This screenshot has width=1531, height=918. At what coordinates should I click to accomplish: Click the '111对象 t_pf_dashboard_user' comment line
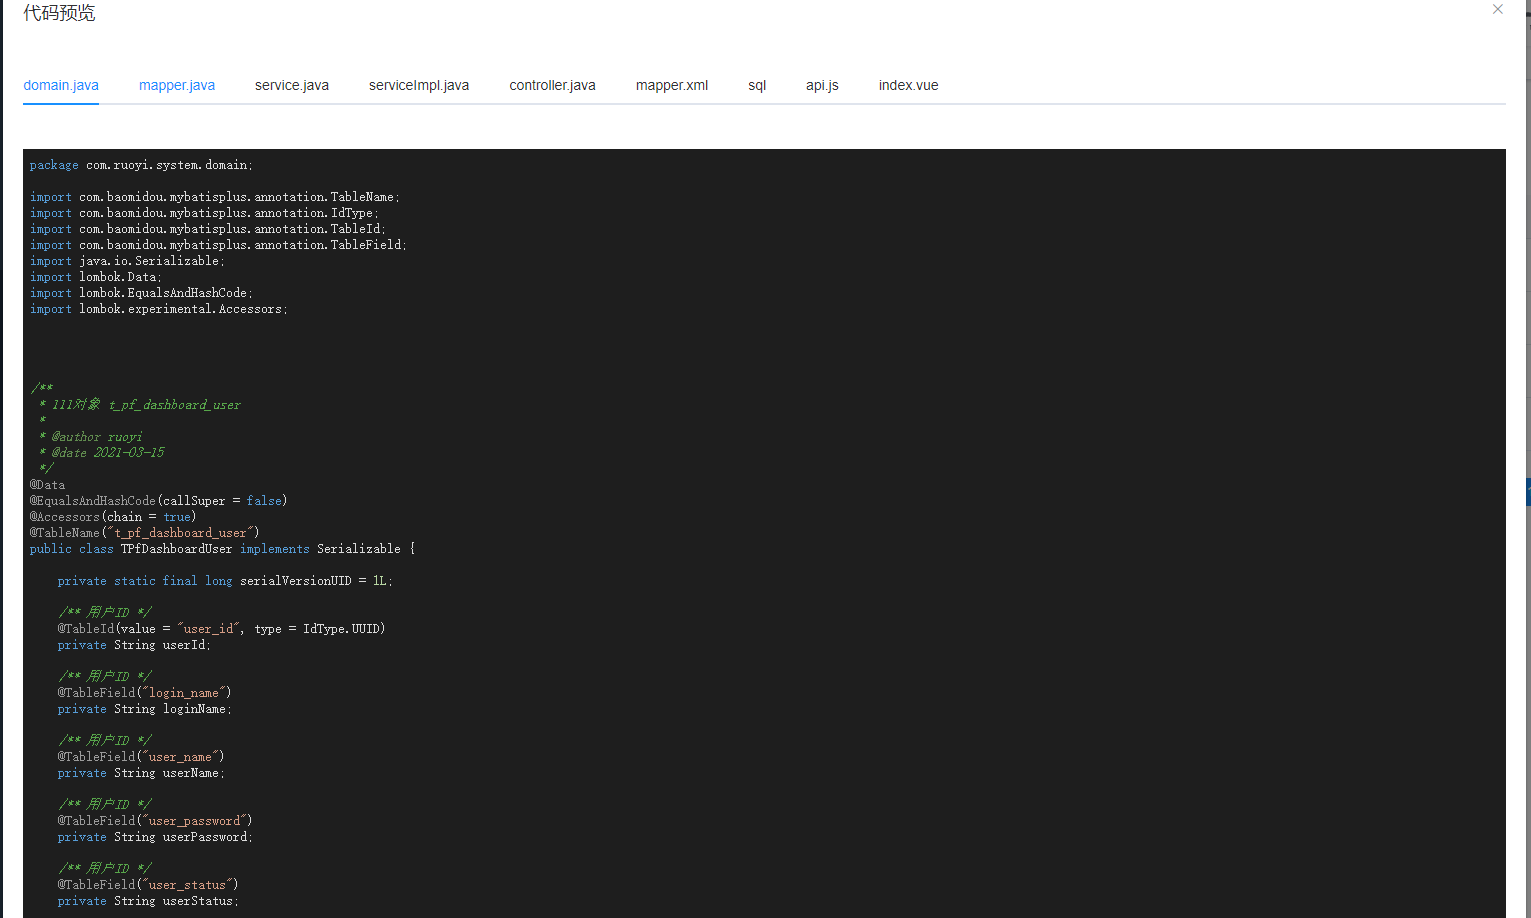(x=140, y=405)
